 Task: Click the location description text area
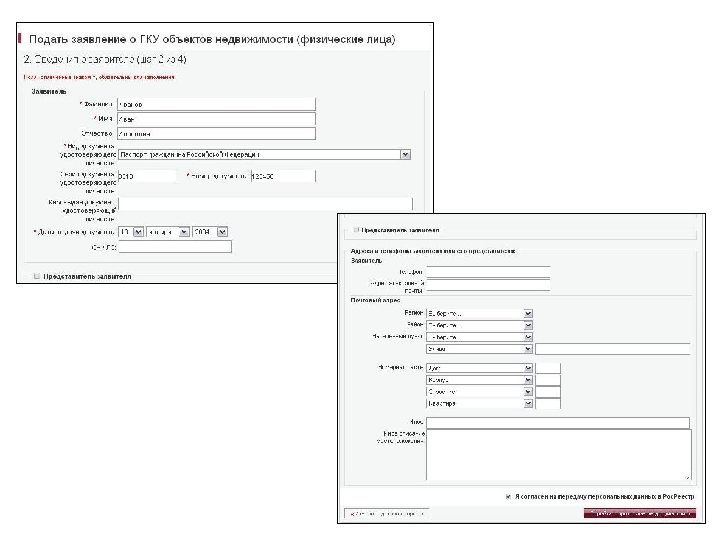click(559, 455)
